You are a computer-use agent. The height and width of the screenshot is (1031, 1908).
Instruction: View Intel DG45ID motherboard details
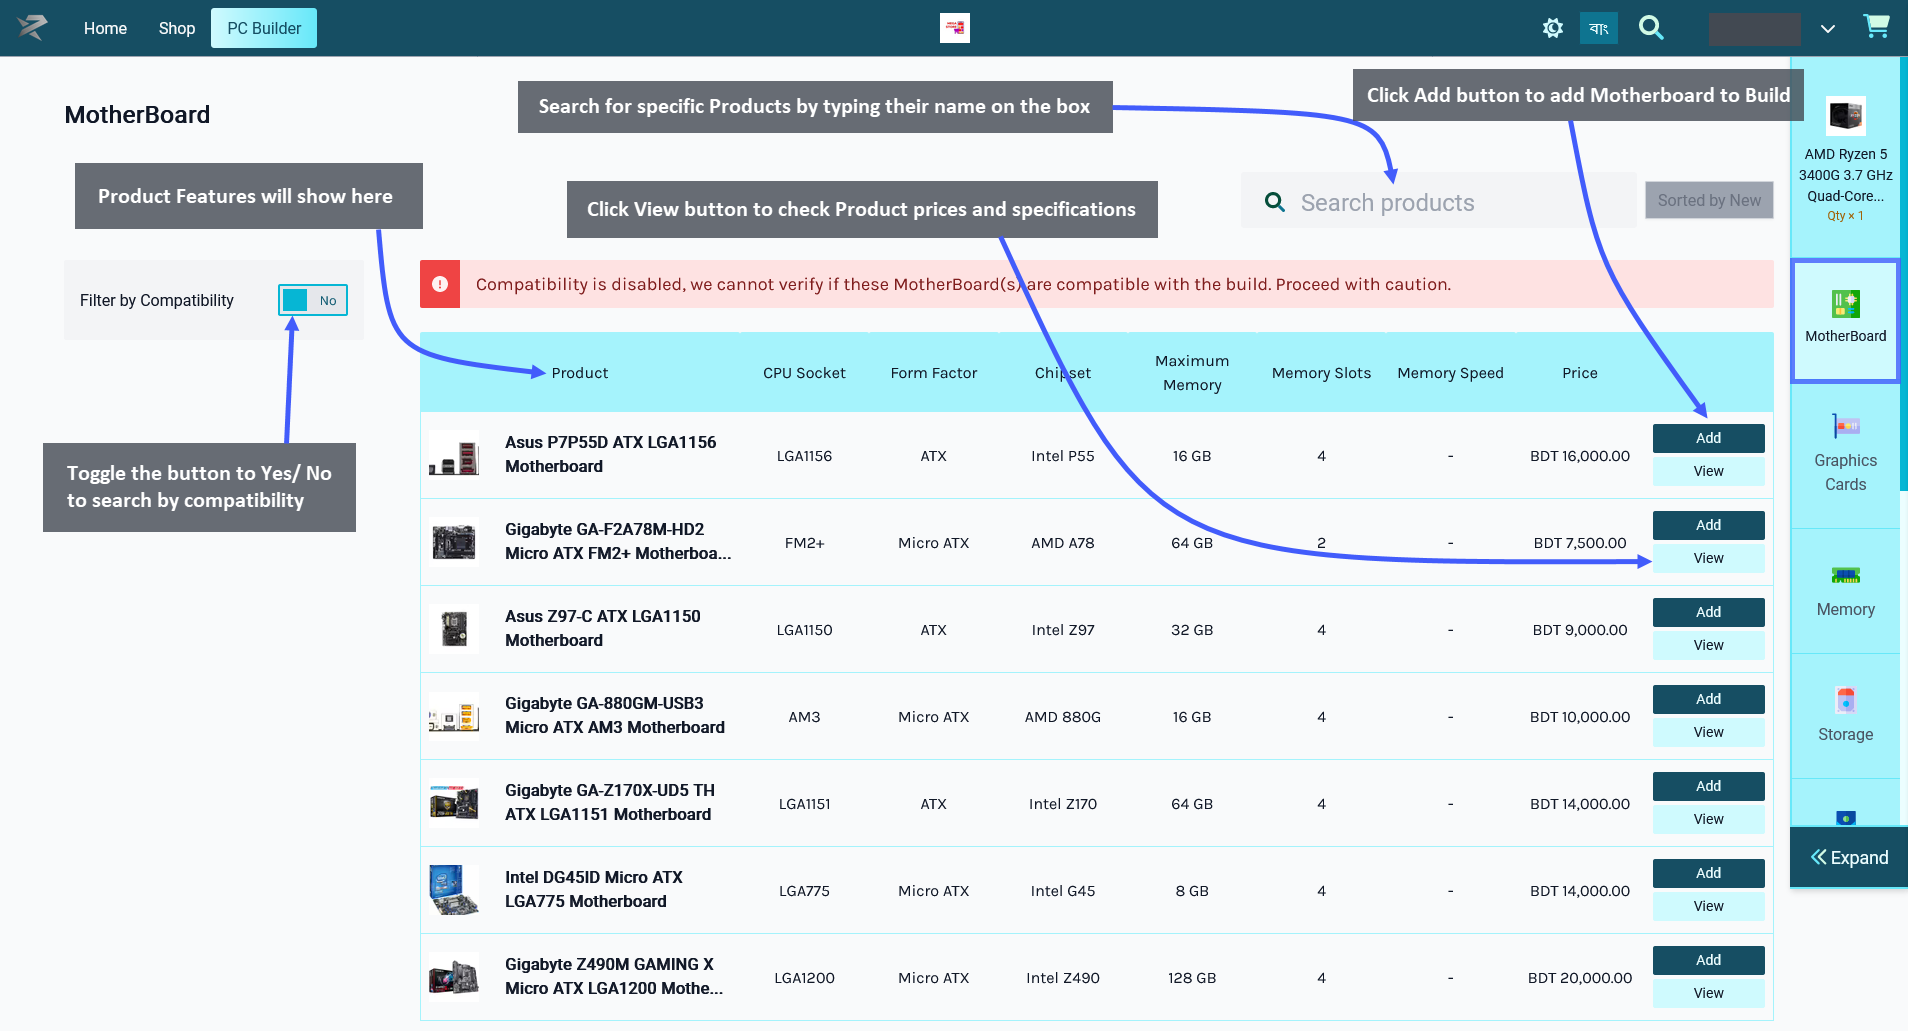(x=1708, y=906)
